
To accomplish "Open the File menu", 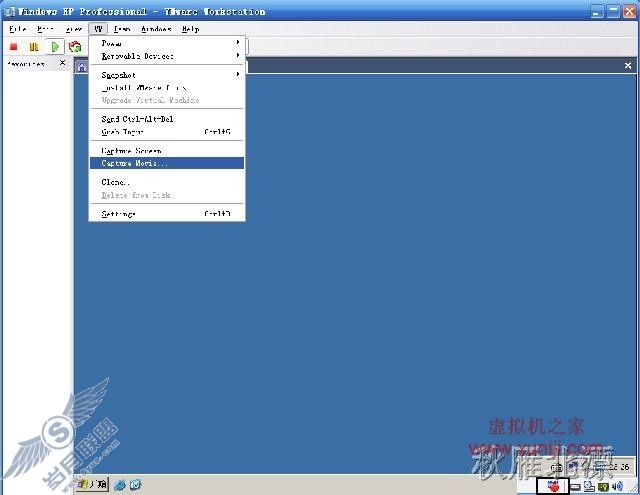I will point(18,29).
